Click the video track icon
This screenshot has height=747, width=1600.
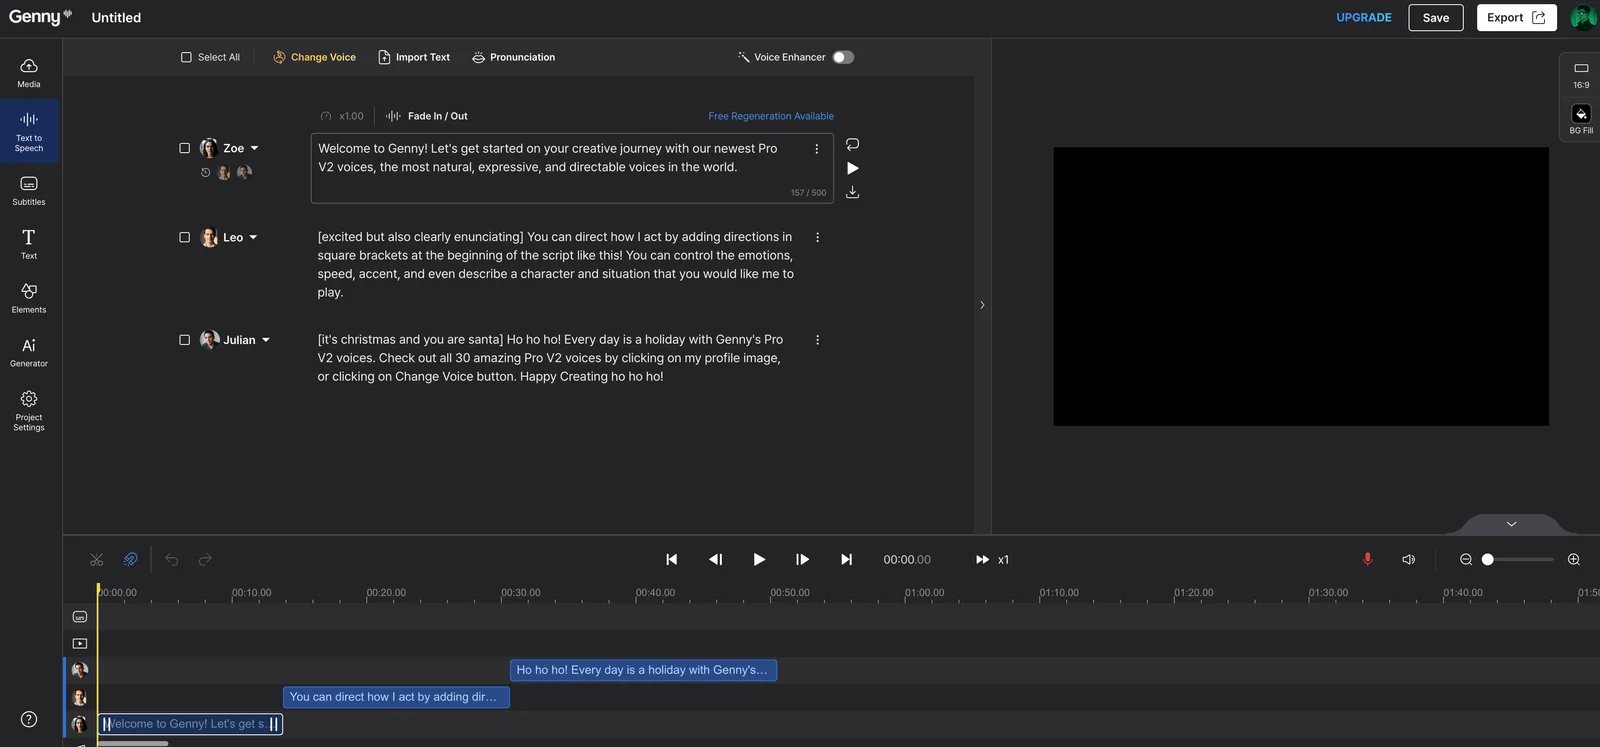pos(80,644)
